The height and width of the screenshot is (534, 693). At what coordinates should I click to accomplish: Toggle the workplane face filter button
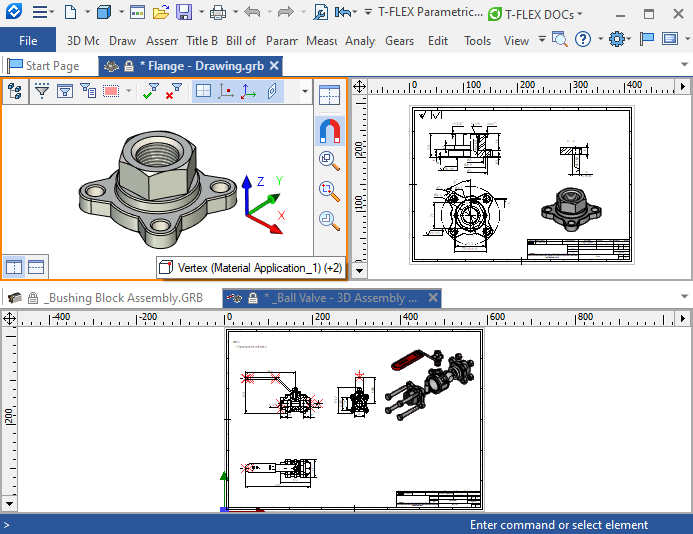click(x=272, y=91)
